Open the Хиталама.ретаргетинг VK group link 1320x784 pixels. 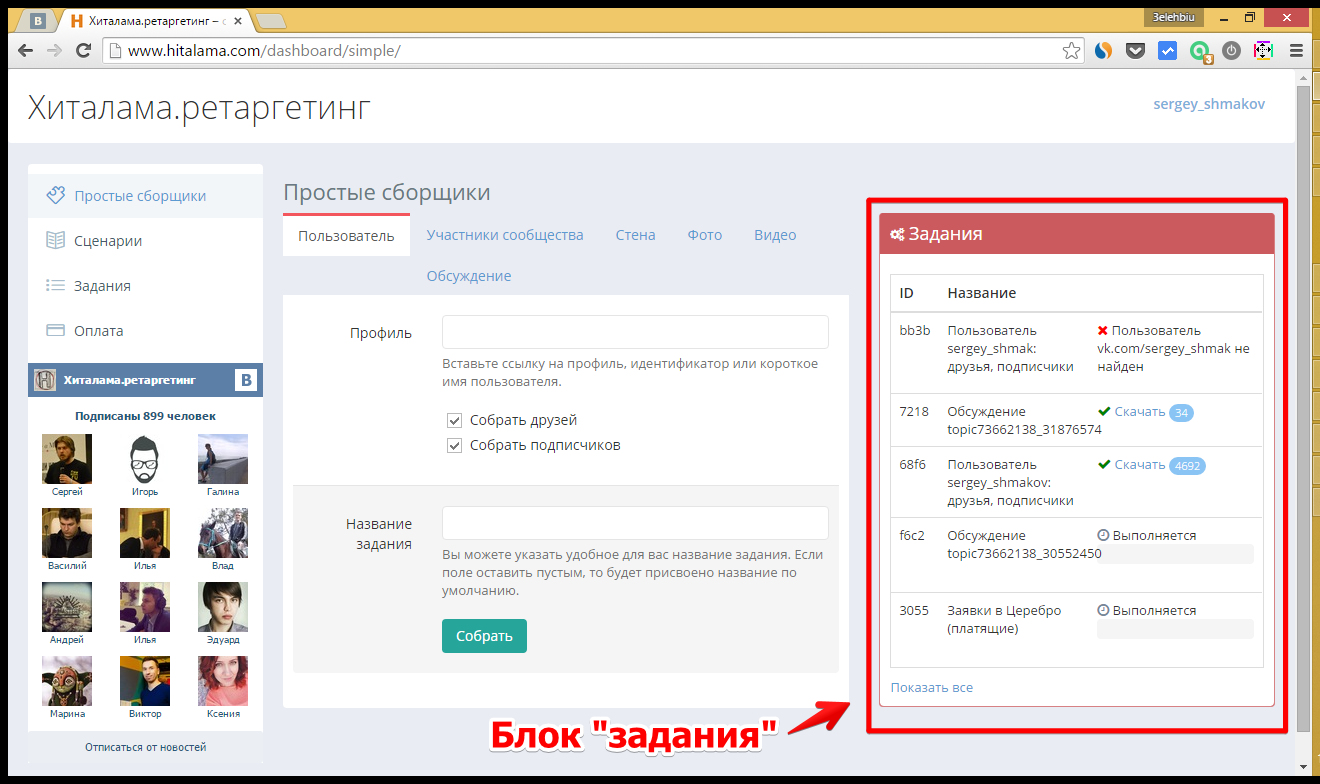130,380
